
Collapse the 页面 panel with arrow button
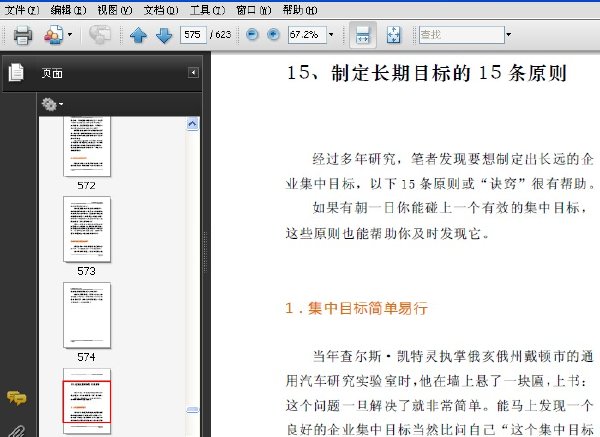[x=193, y=73]
